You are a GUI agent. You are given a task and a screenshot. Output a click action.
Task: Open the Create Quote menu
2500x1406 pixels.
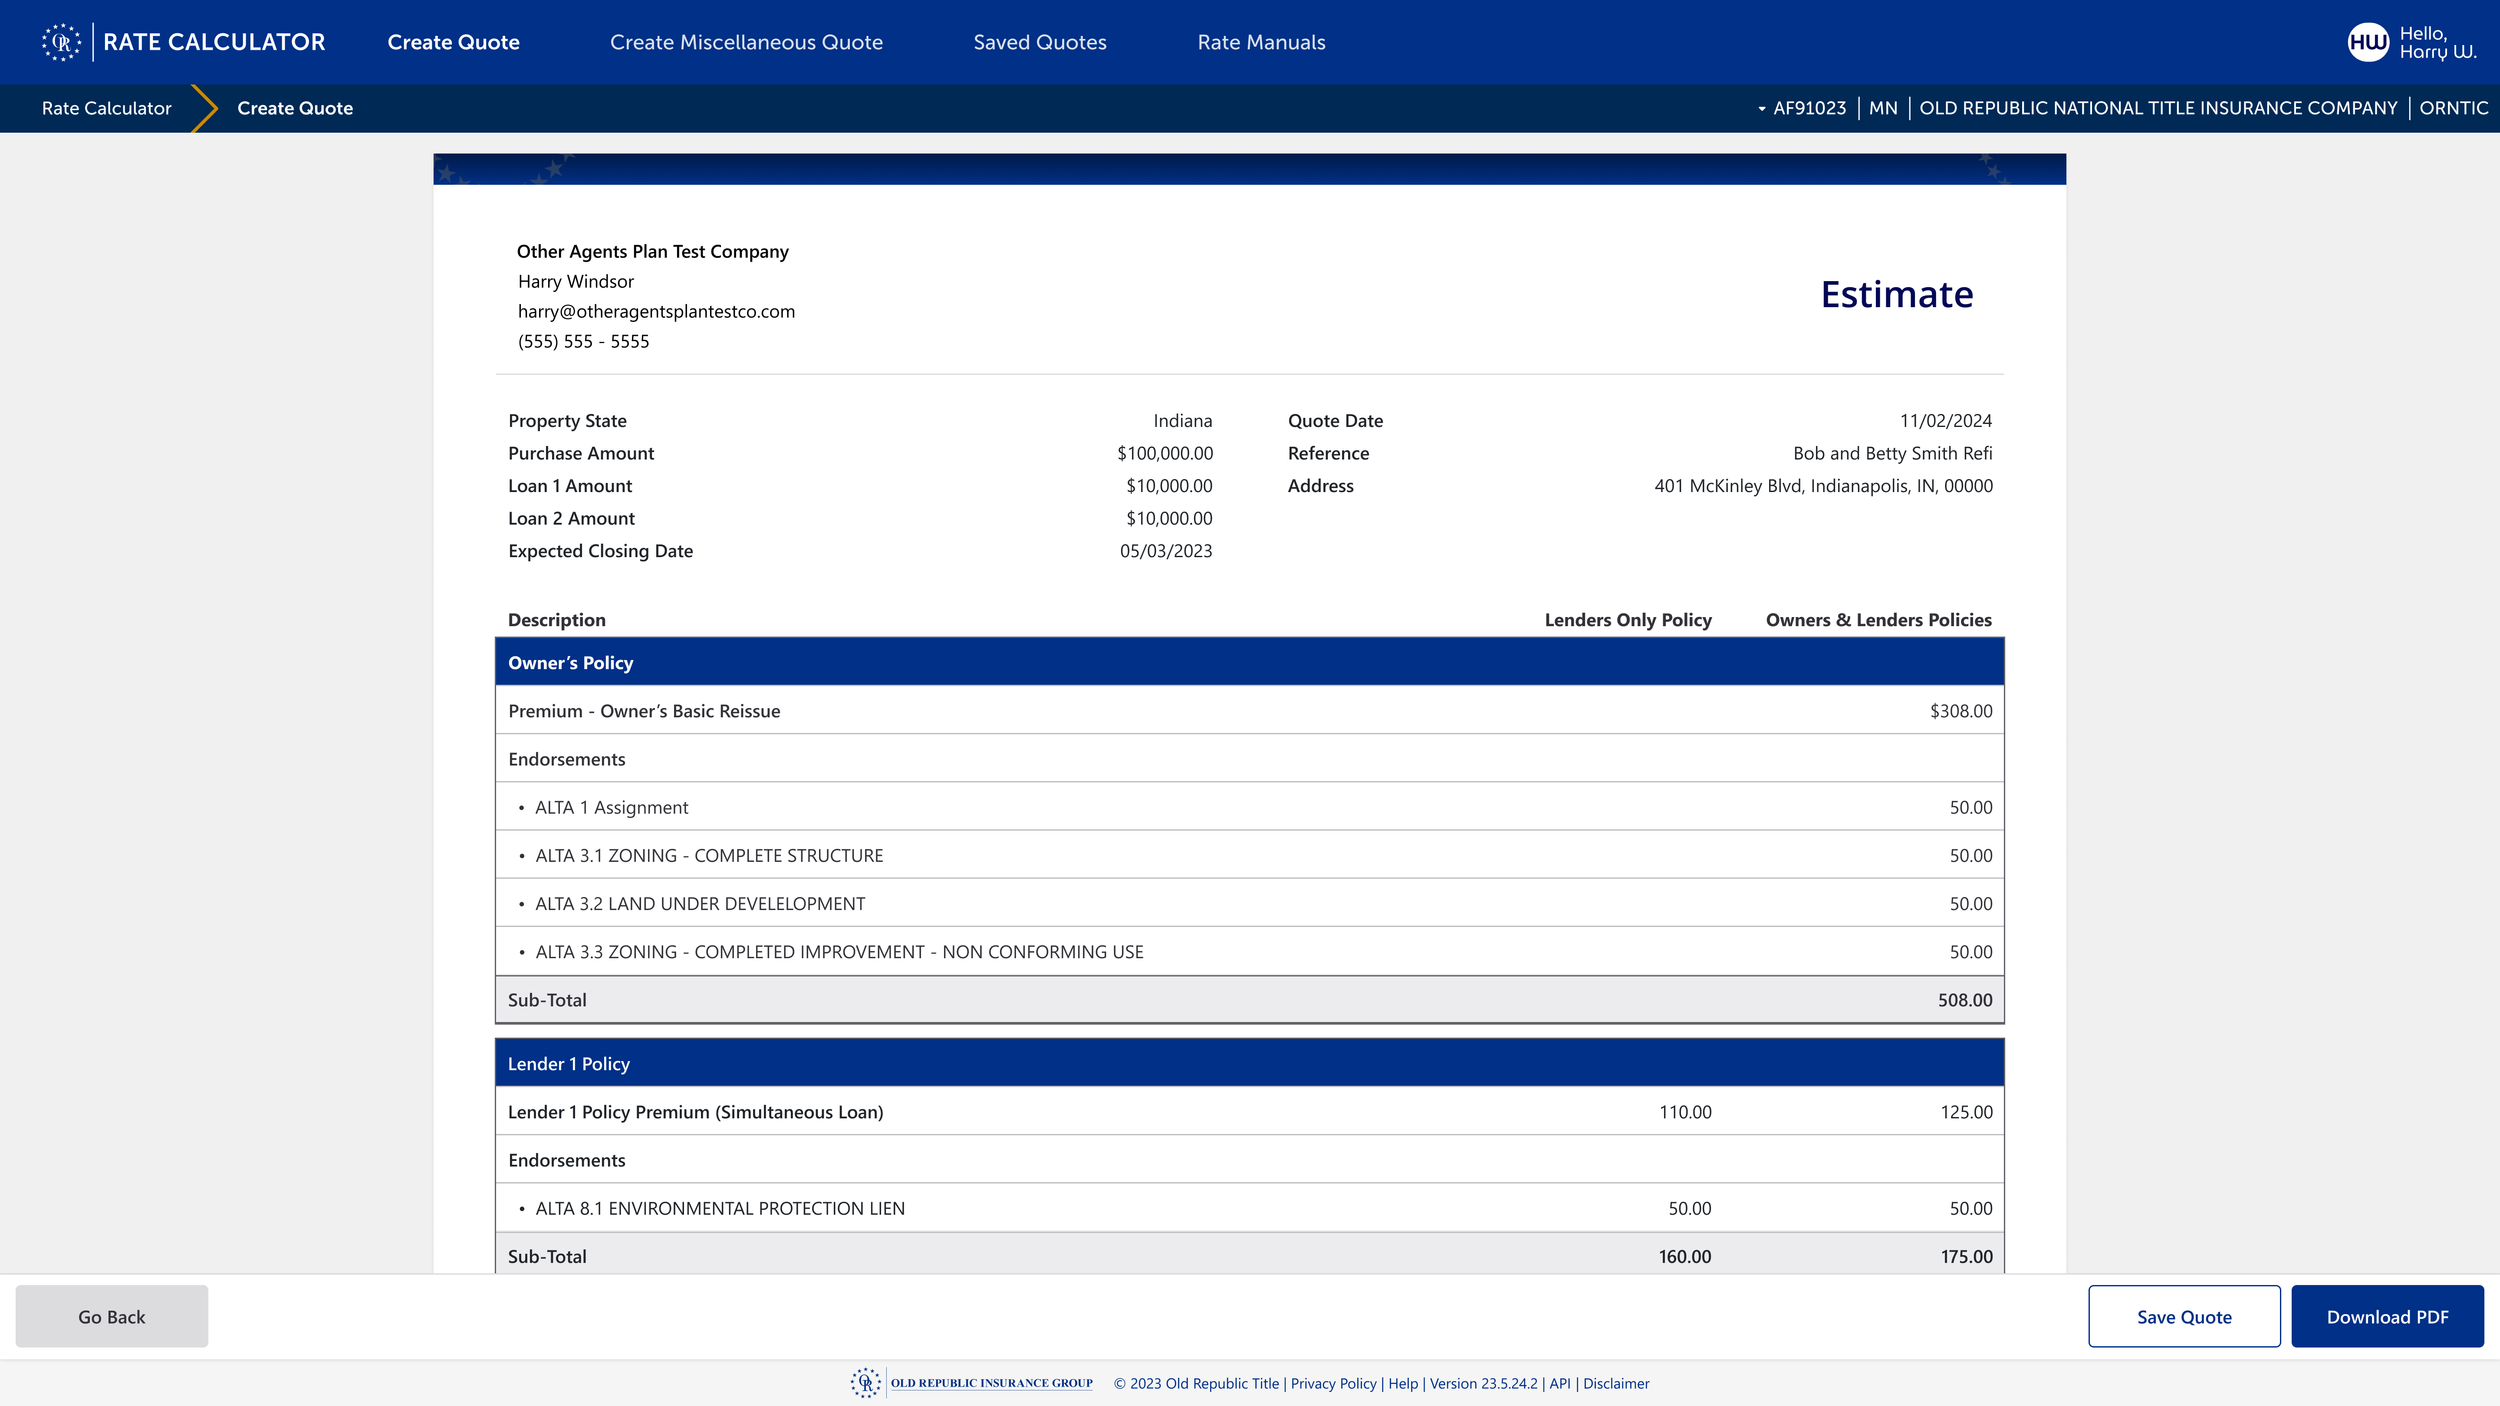(453, 42)
